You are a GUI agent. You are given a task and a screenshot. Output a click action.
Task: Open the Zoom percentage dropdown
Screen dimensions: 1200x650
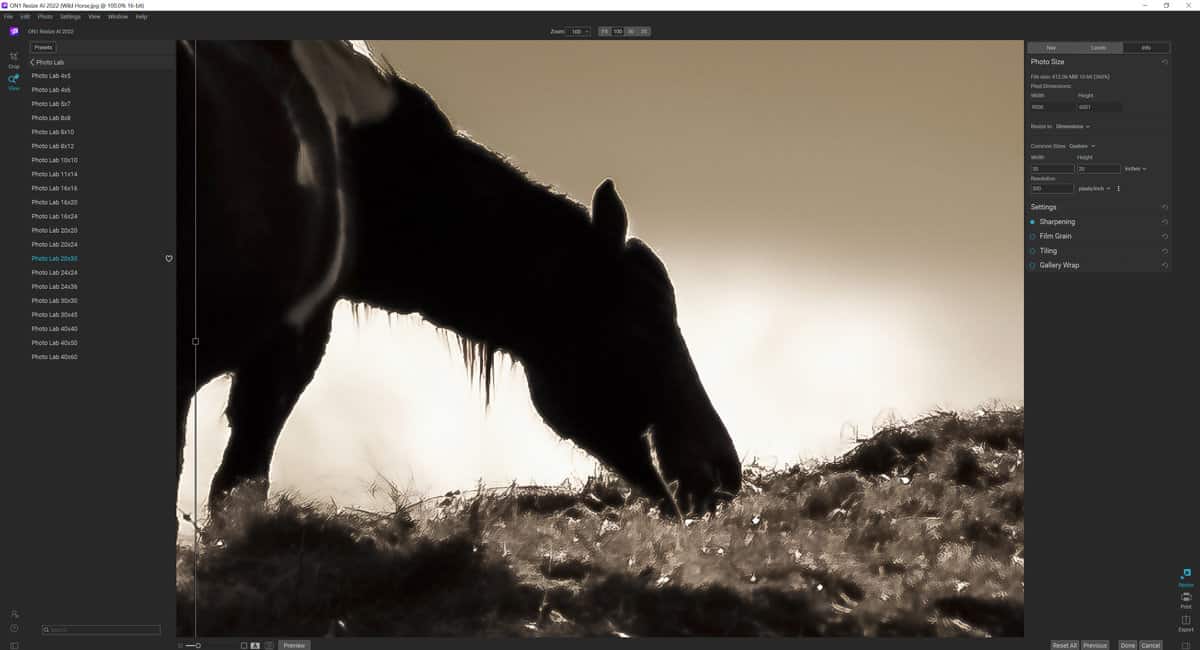pyautogui.click(x=579, y=32)
